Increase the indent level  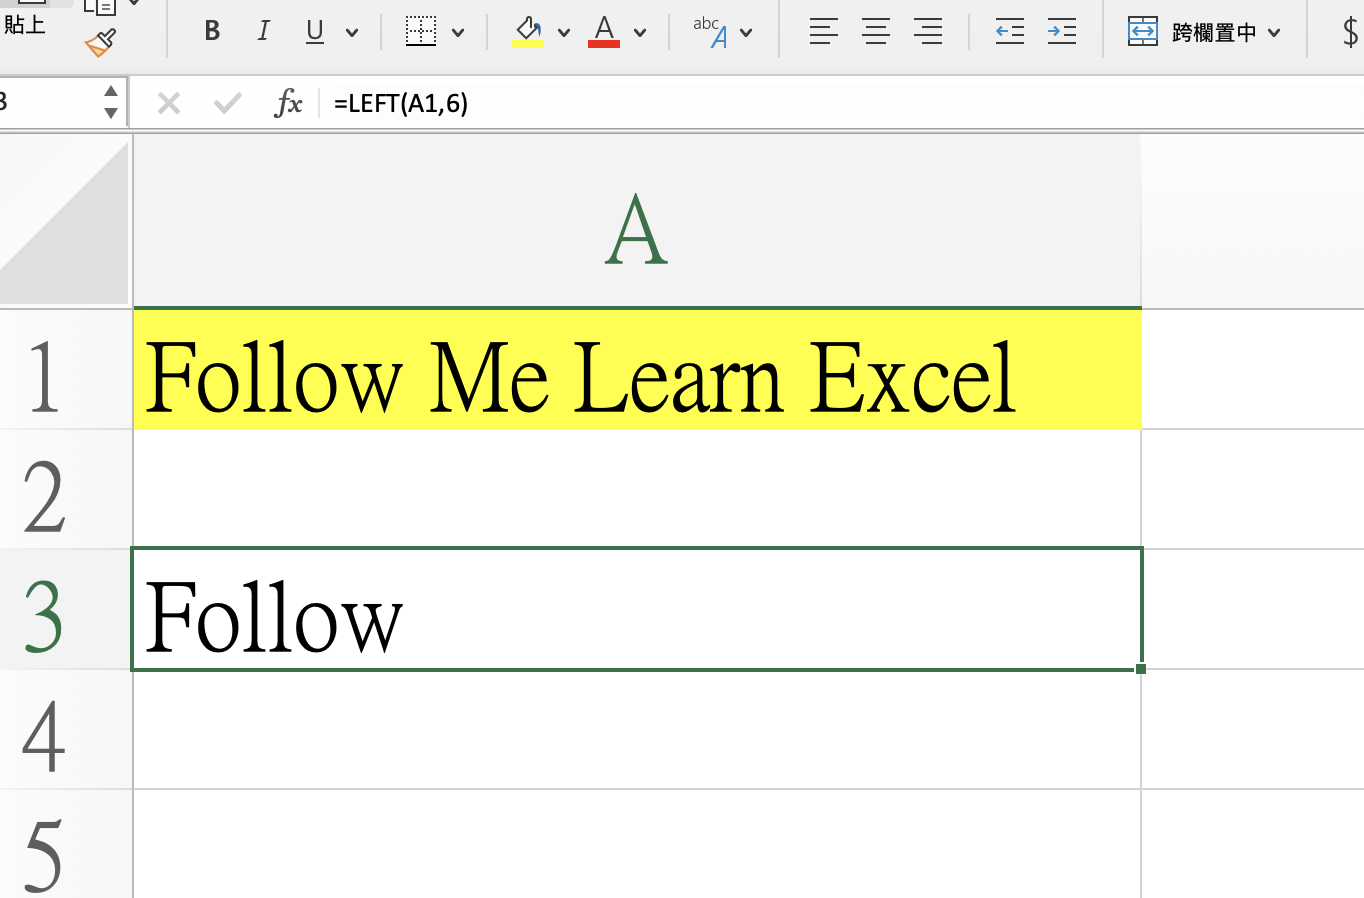pos(1062,32)
